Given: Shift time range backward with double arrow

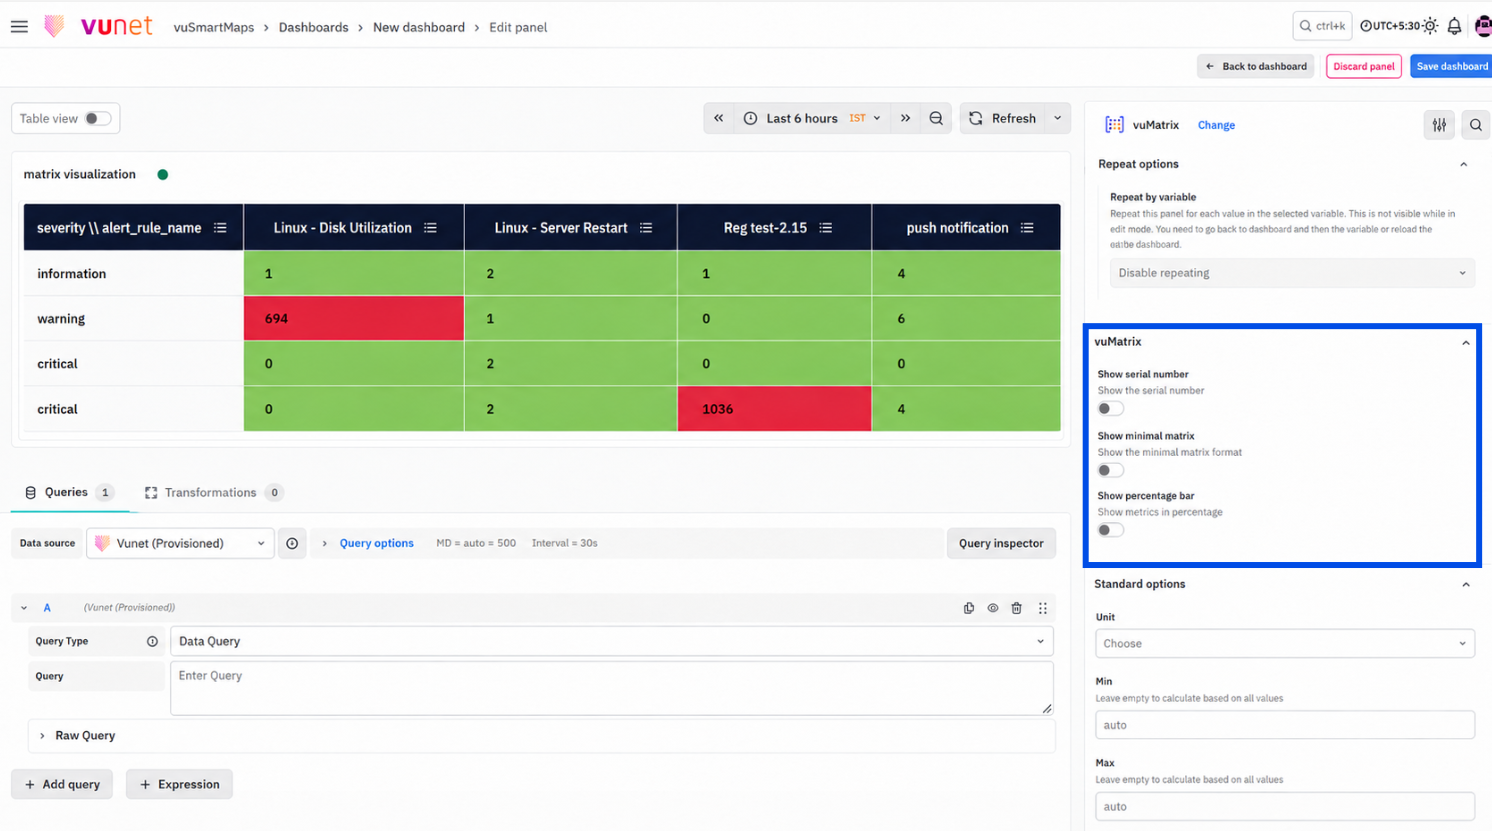Looking at the screenshot, I should pyautogui.click(x=718, y=118).
